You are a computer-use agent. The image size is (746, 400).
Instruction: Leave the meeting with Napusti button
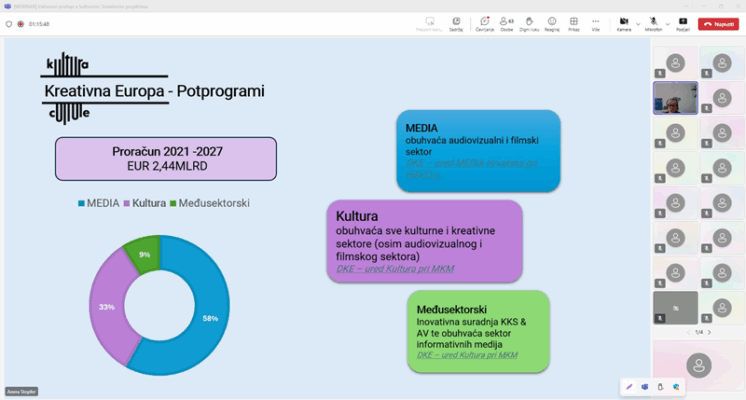click(x=718, y=22)
